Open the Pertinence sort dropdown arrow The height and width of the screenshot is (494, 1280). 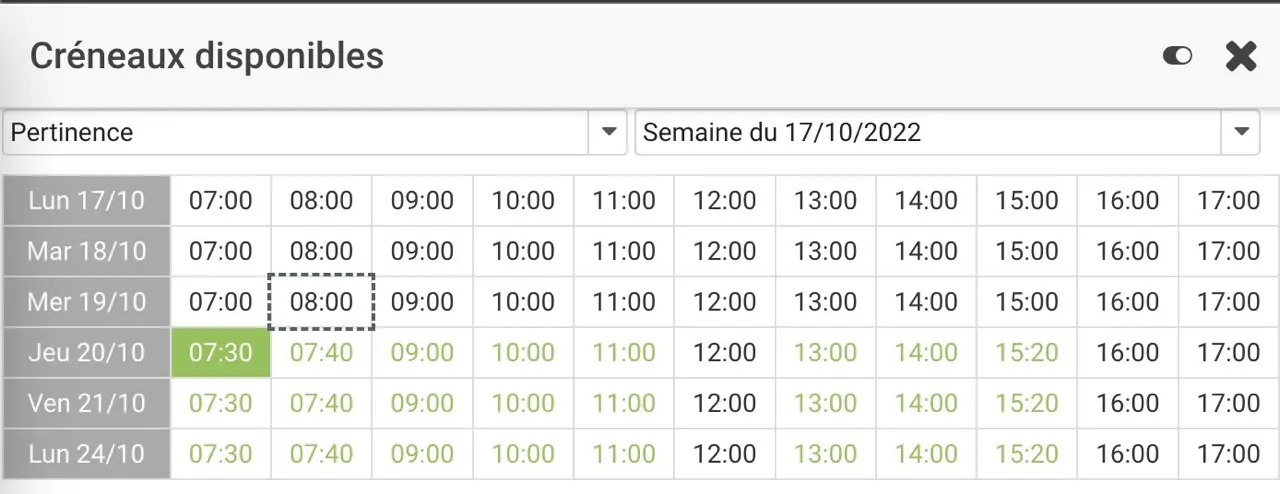[608, 132]
